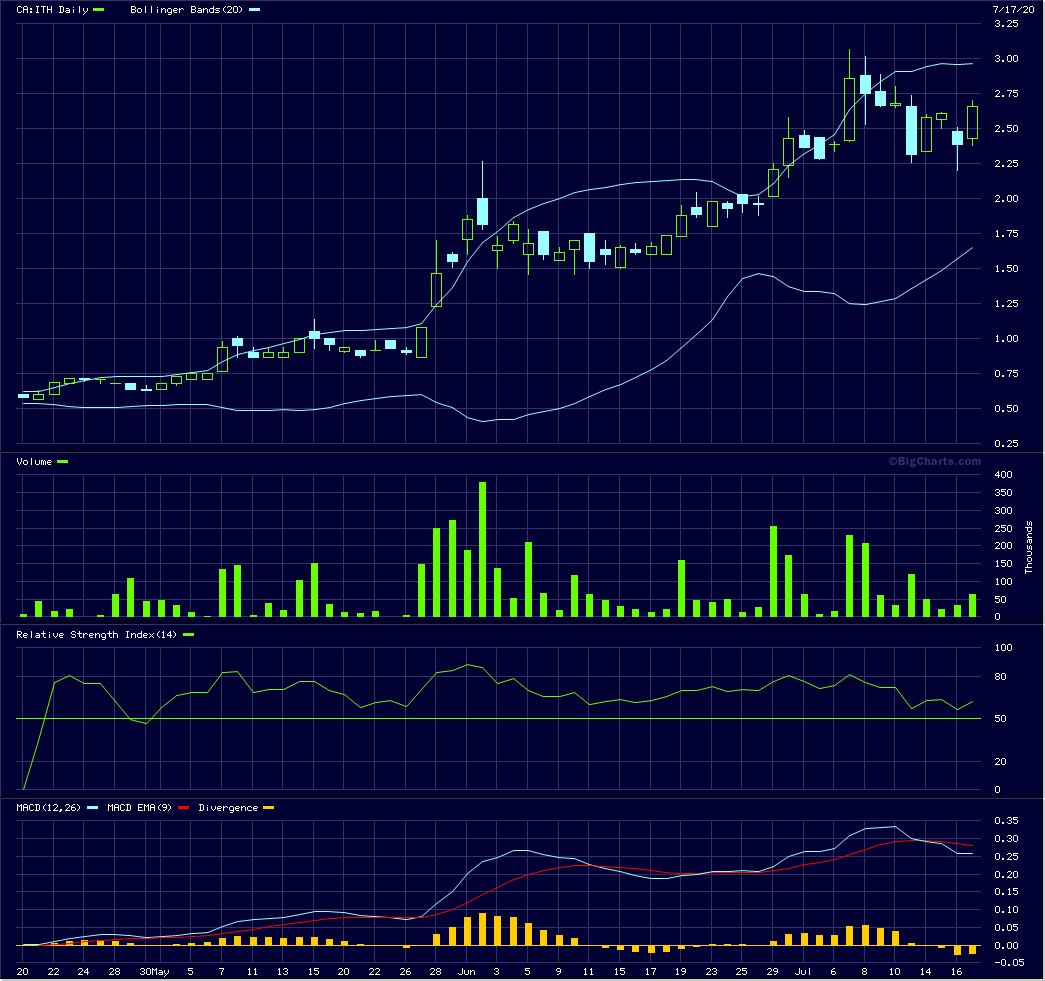Click the green swatch beside CA:ITH Daily
This screenshot has height=981, width=1045.
99,10
